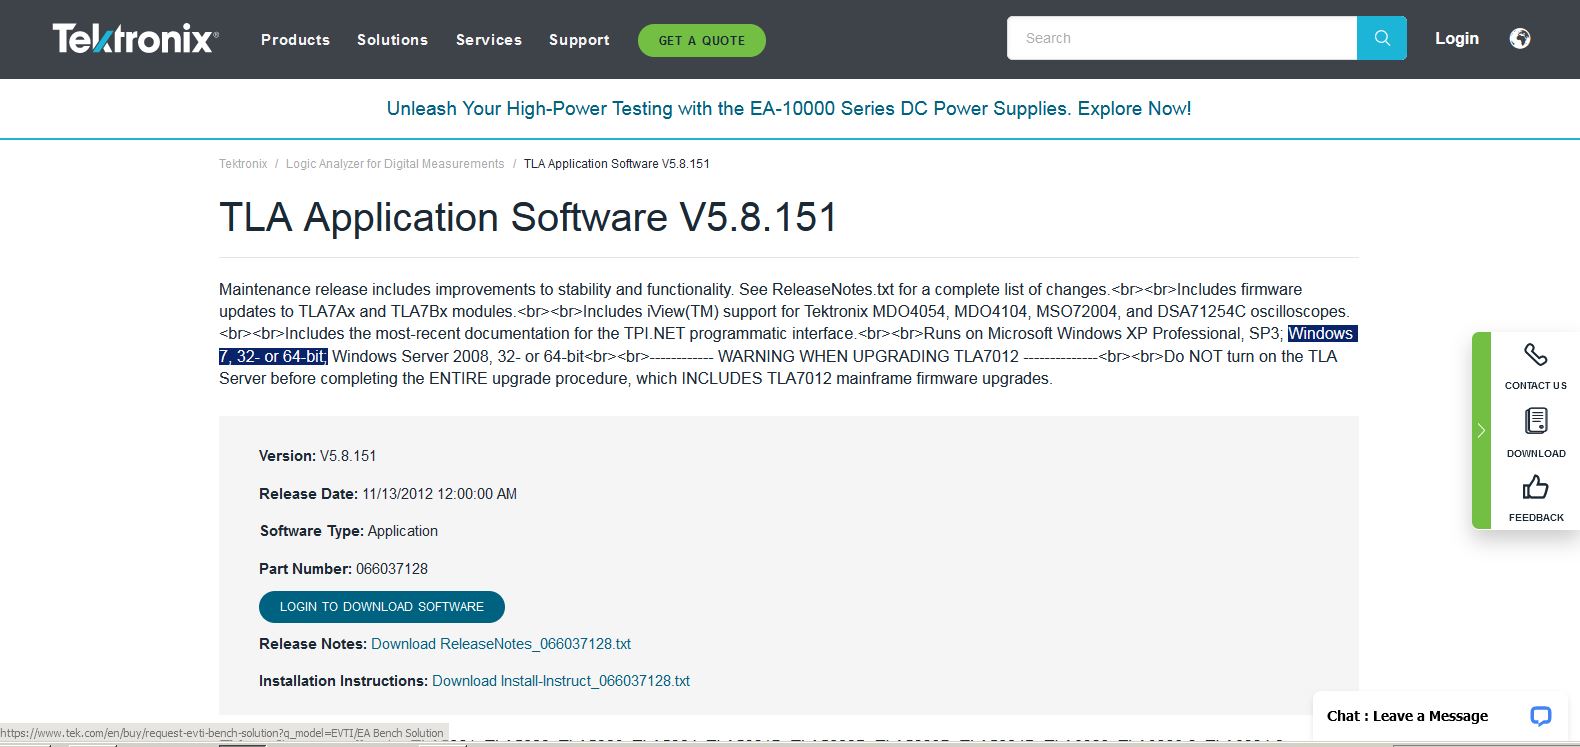The width and height of the screenshot is (1580, 747).
Task: Click the Tektronix logo
Action: tap(135, 39)
